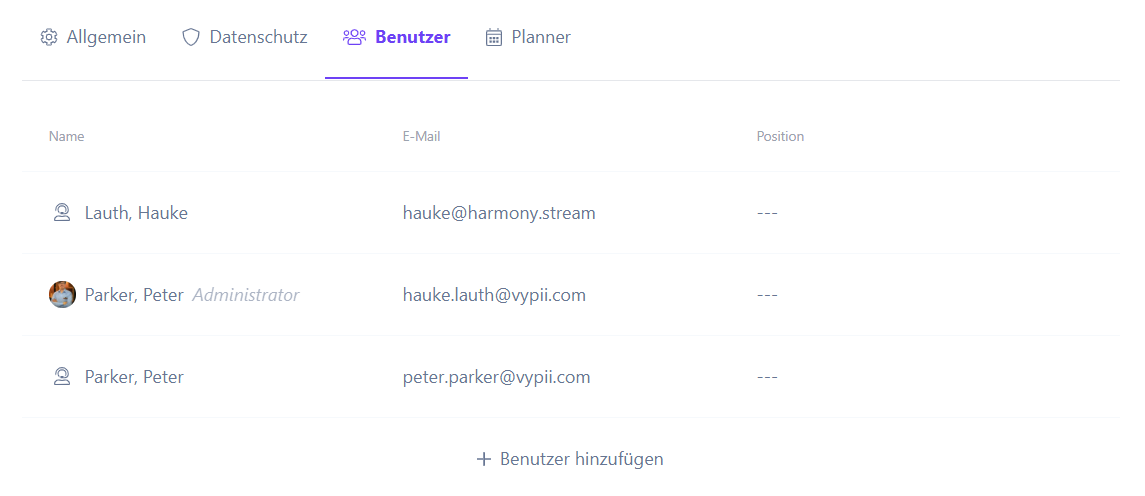Image resolution: width=1145 pixels, height=496 pixels.
Task: Click the Name column header
Action: click(x=66, y=136)
